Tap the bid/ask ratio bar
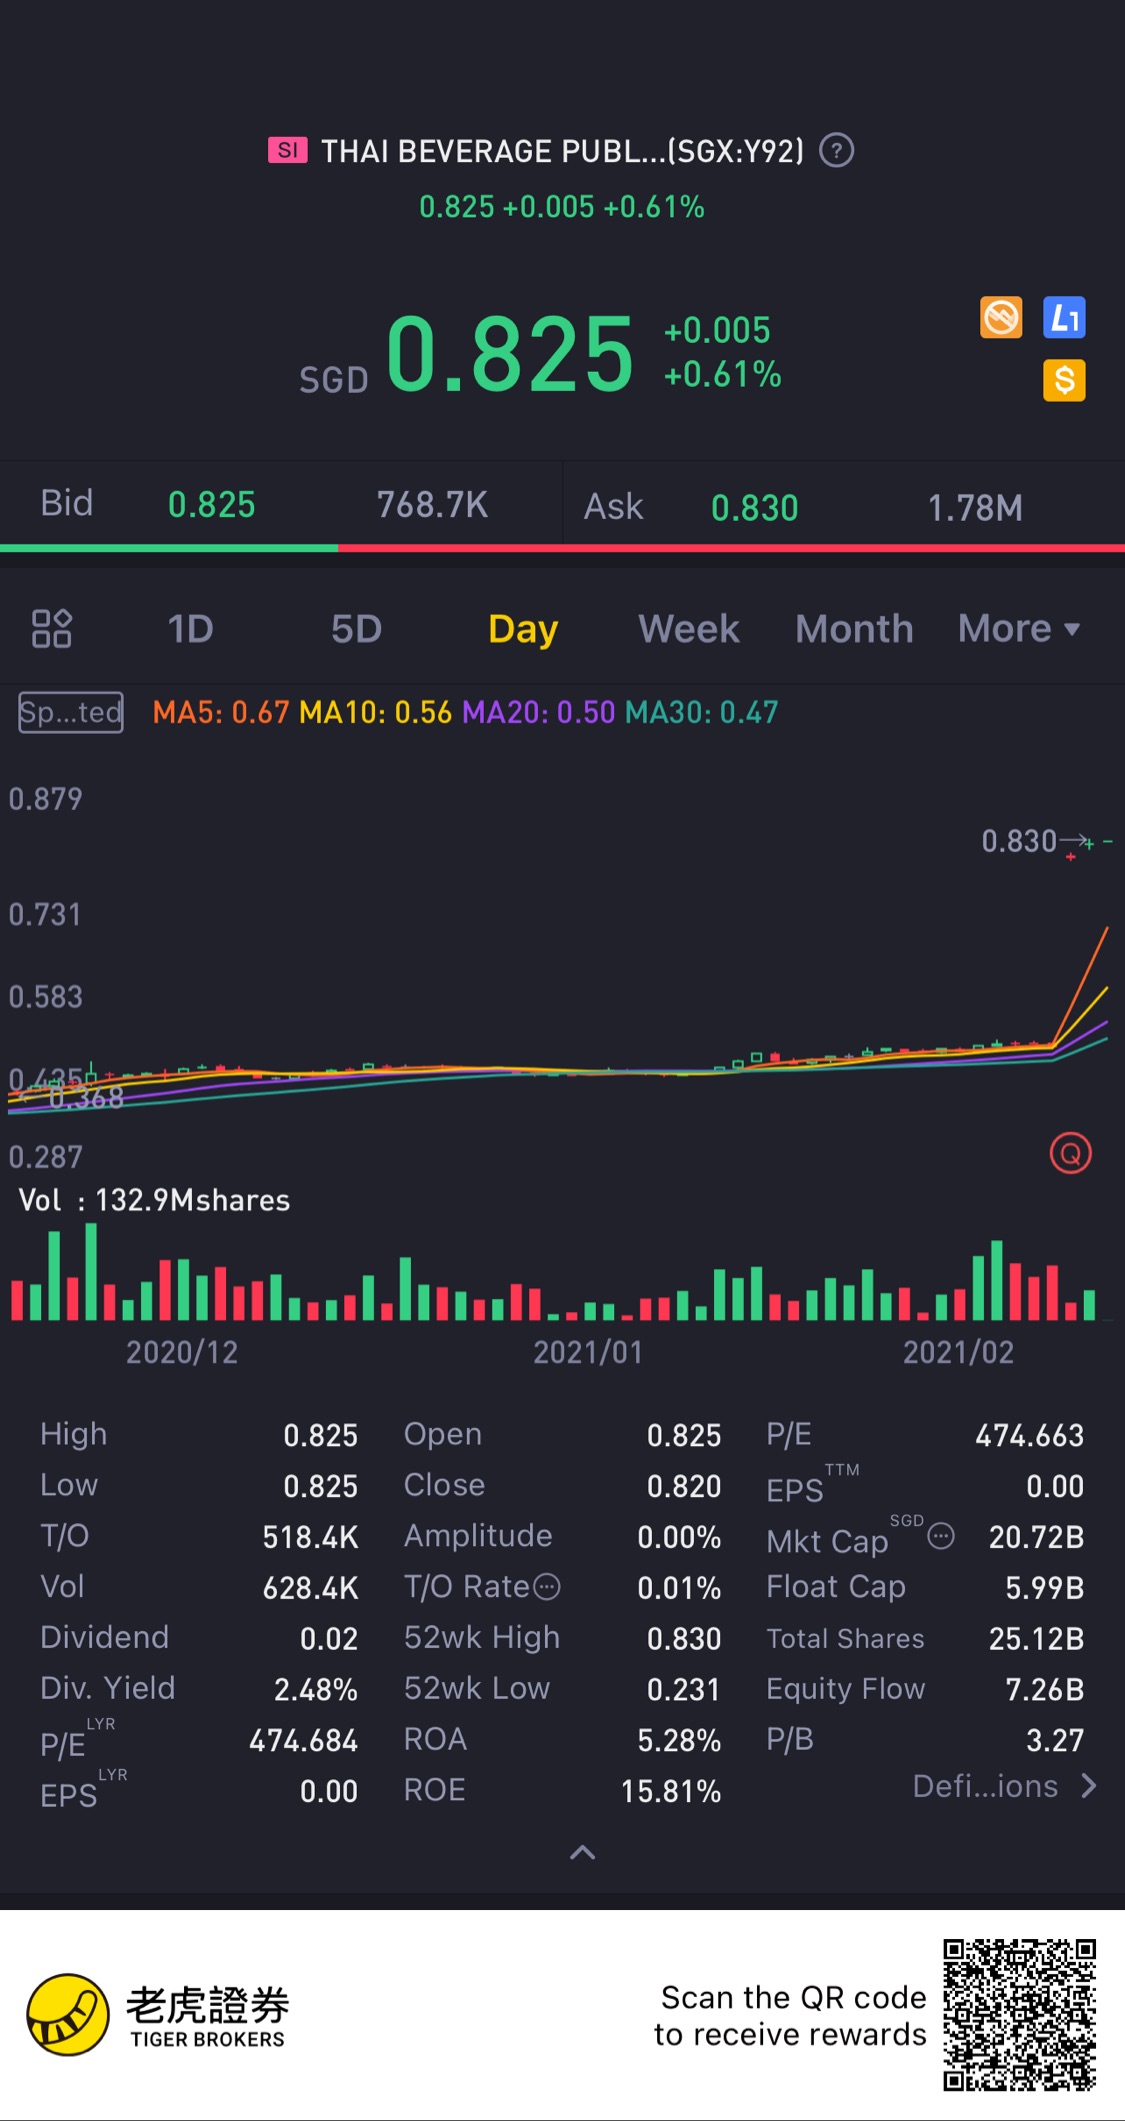The image size is (1125, 2121). click(562, 548)
